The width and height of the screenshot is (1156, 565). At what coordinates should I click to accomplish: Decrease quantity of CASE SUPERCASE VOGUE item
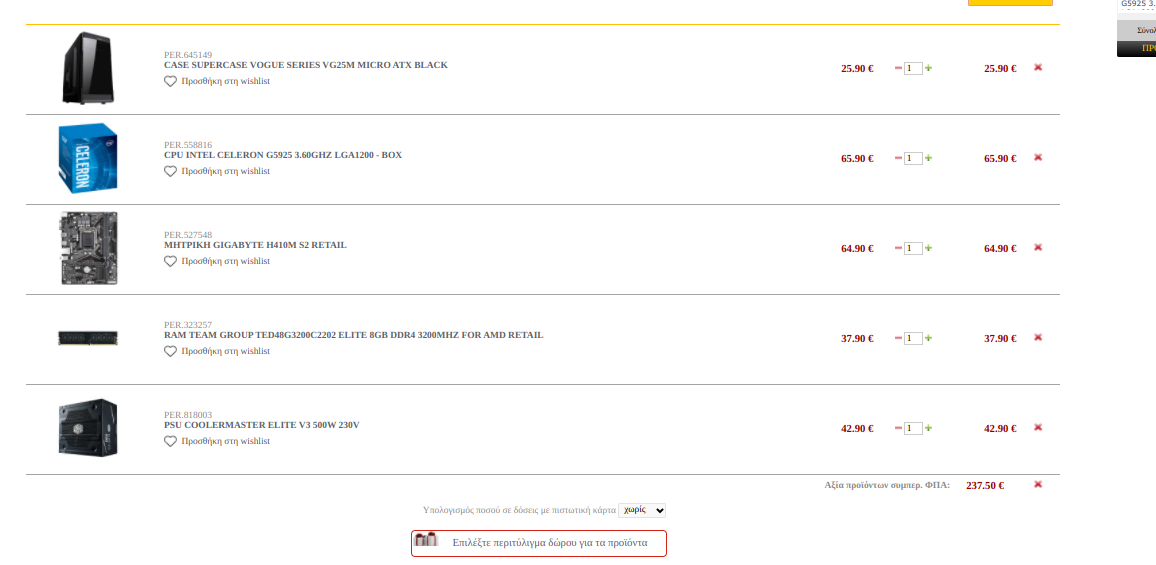tap(898, 68)
